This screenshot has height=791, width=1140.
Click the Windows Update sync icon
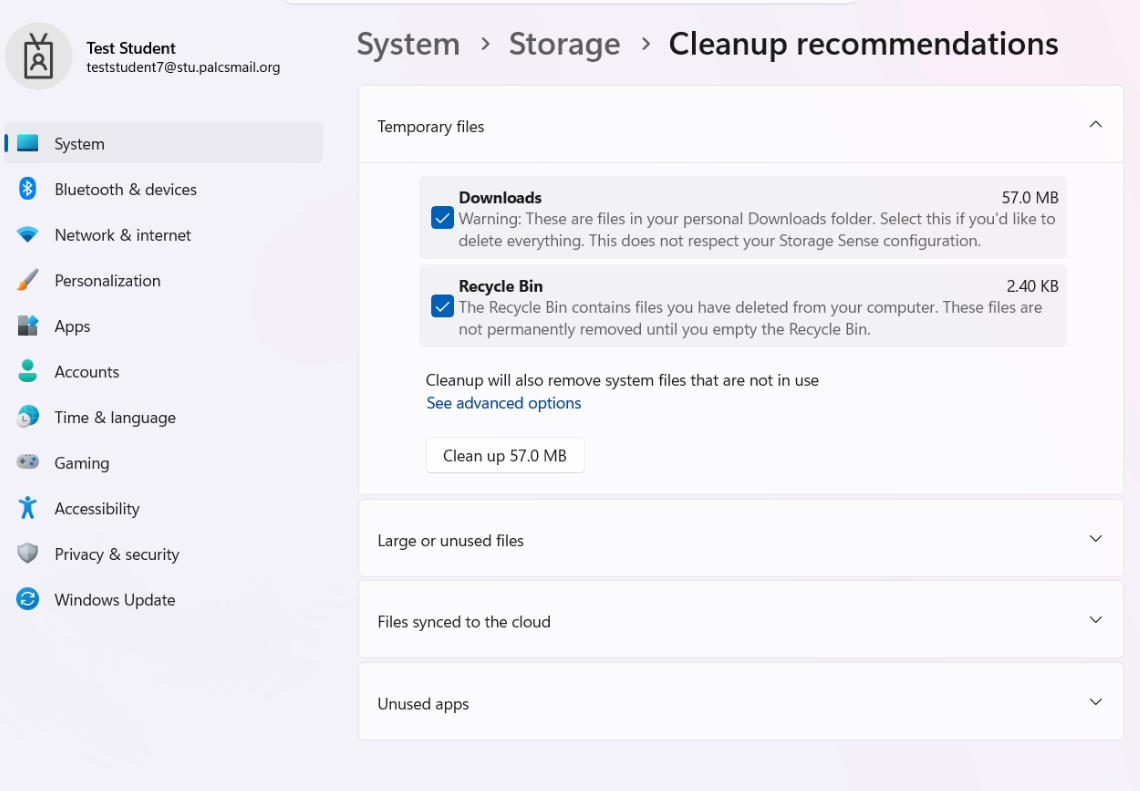28,600
